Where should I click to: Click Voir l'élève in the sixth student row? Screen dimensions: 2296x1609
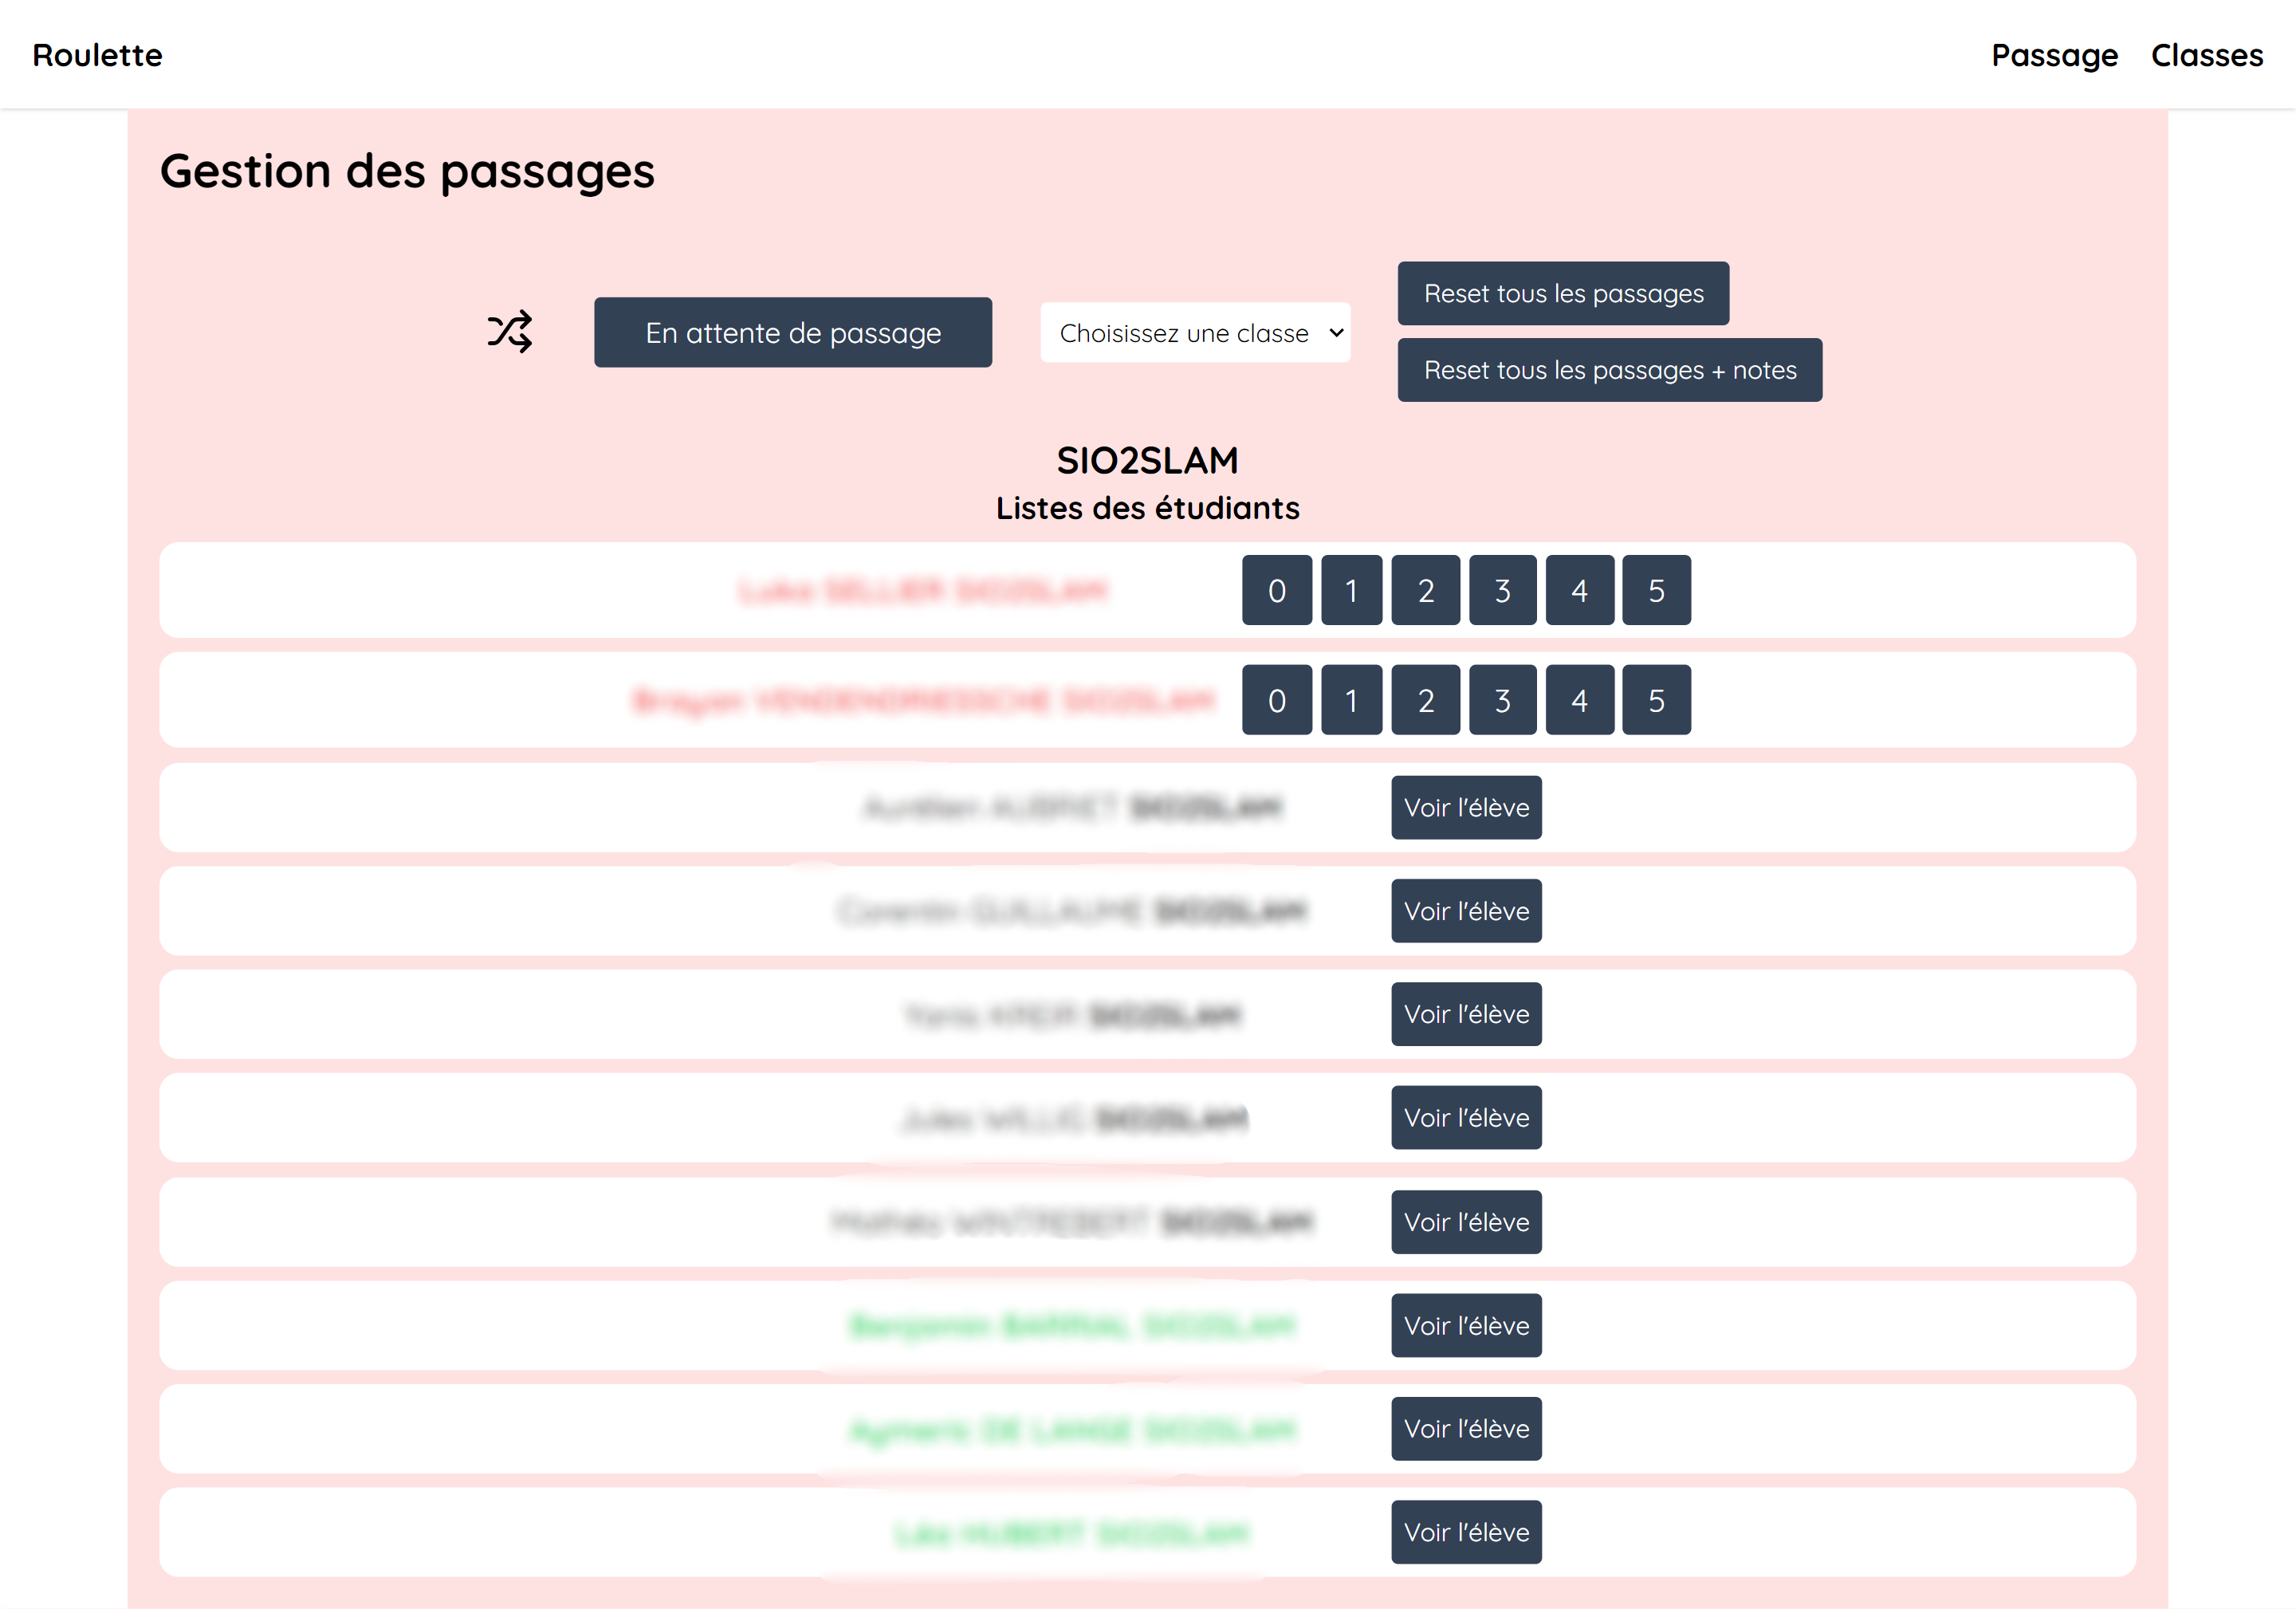(x=1465, y=1118)
